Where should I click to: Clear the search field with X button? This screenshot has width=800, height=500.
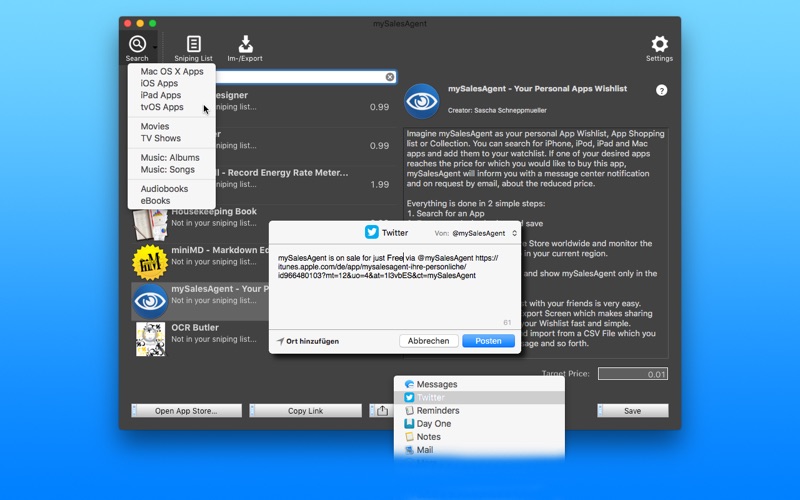point(390,77)
